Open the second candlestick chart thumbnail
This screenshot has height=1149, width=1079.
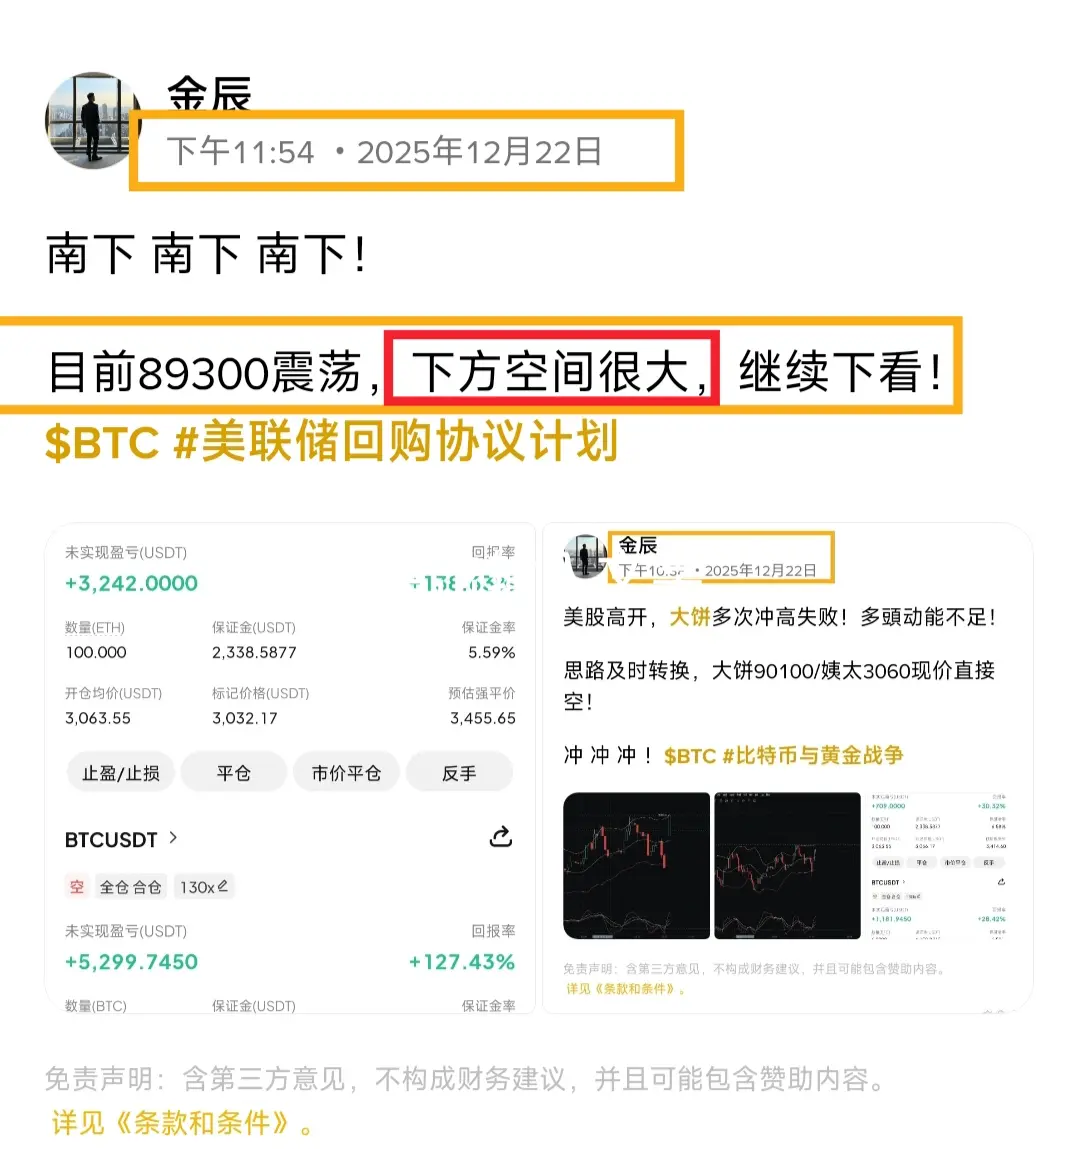click(x=787, y=865)
